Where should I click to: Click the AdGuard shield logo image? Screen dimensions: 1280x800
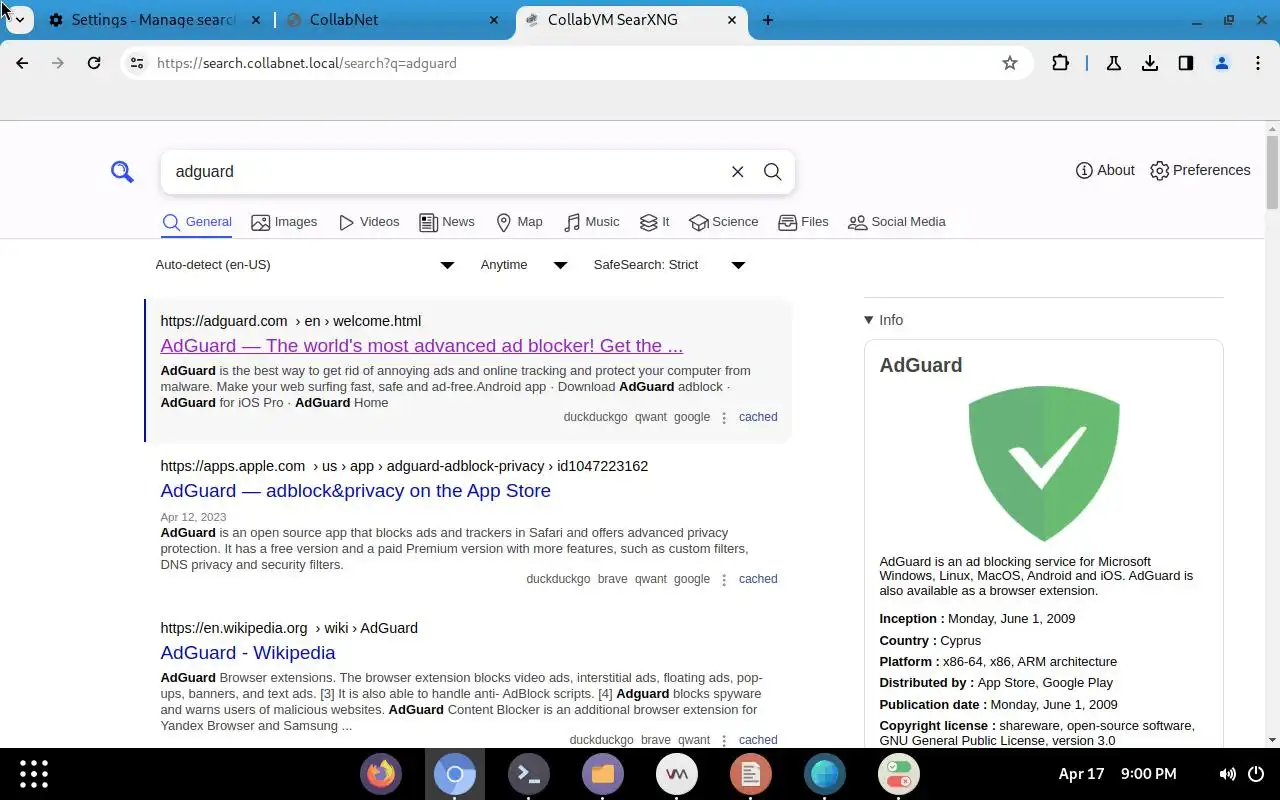click(1044, 464)
